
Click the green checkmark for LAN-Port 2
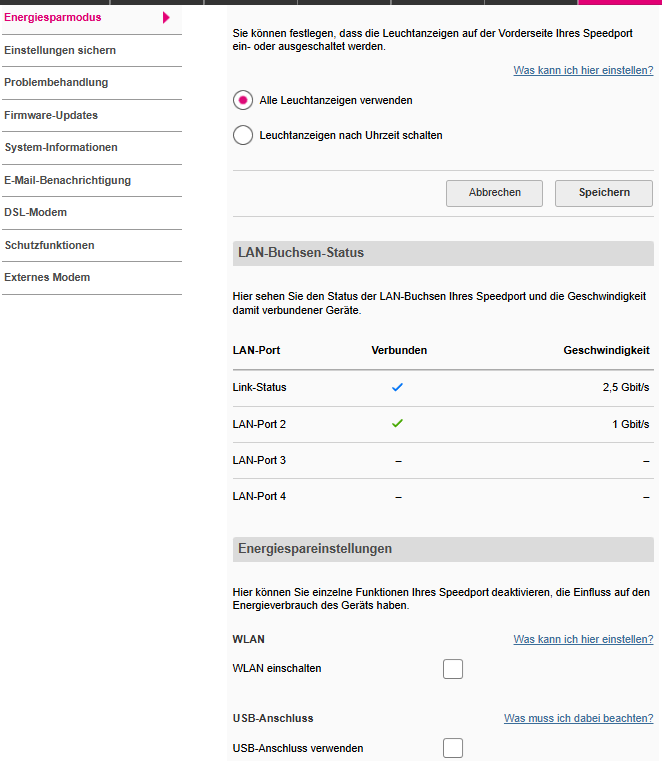(397, 424)
